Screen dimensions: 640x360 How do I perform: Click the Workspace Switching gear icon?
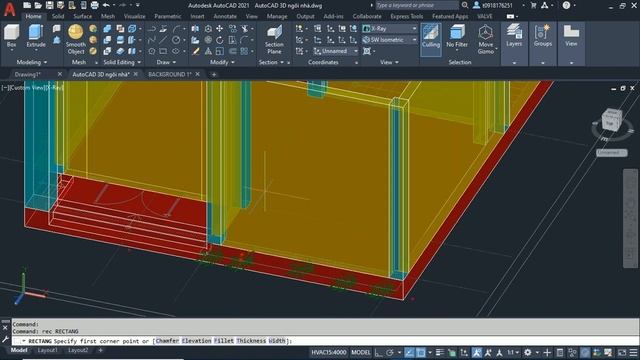pos(527,353)
